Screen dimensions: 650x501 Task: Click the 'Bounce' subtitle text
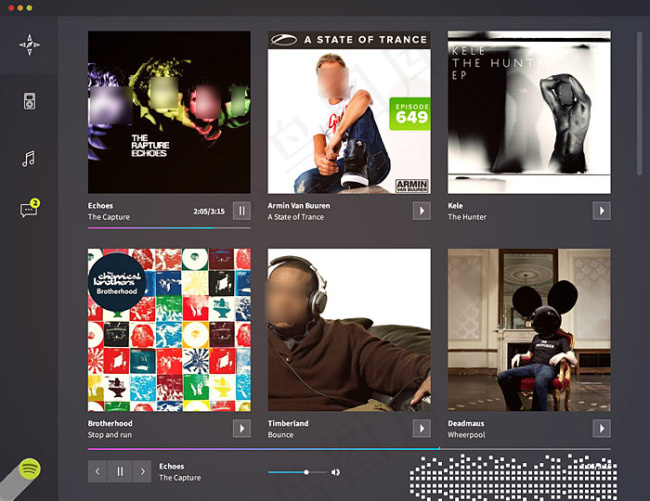click(x=280, y=435)
